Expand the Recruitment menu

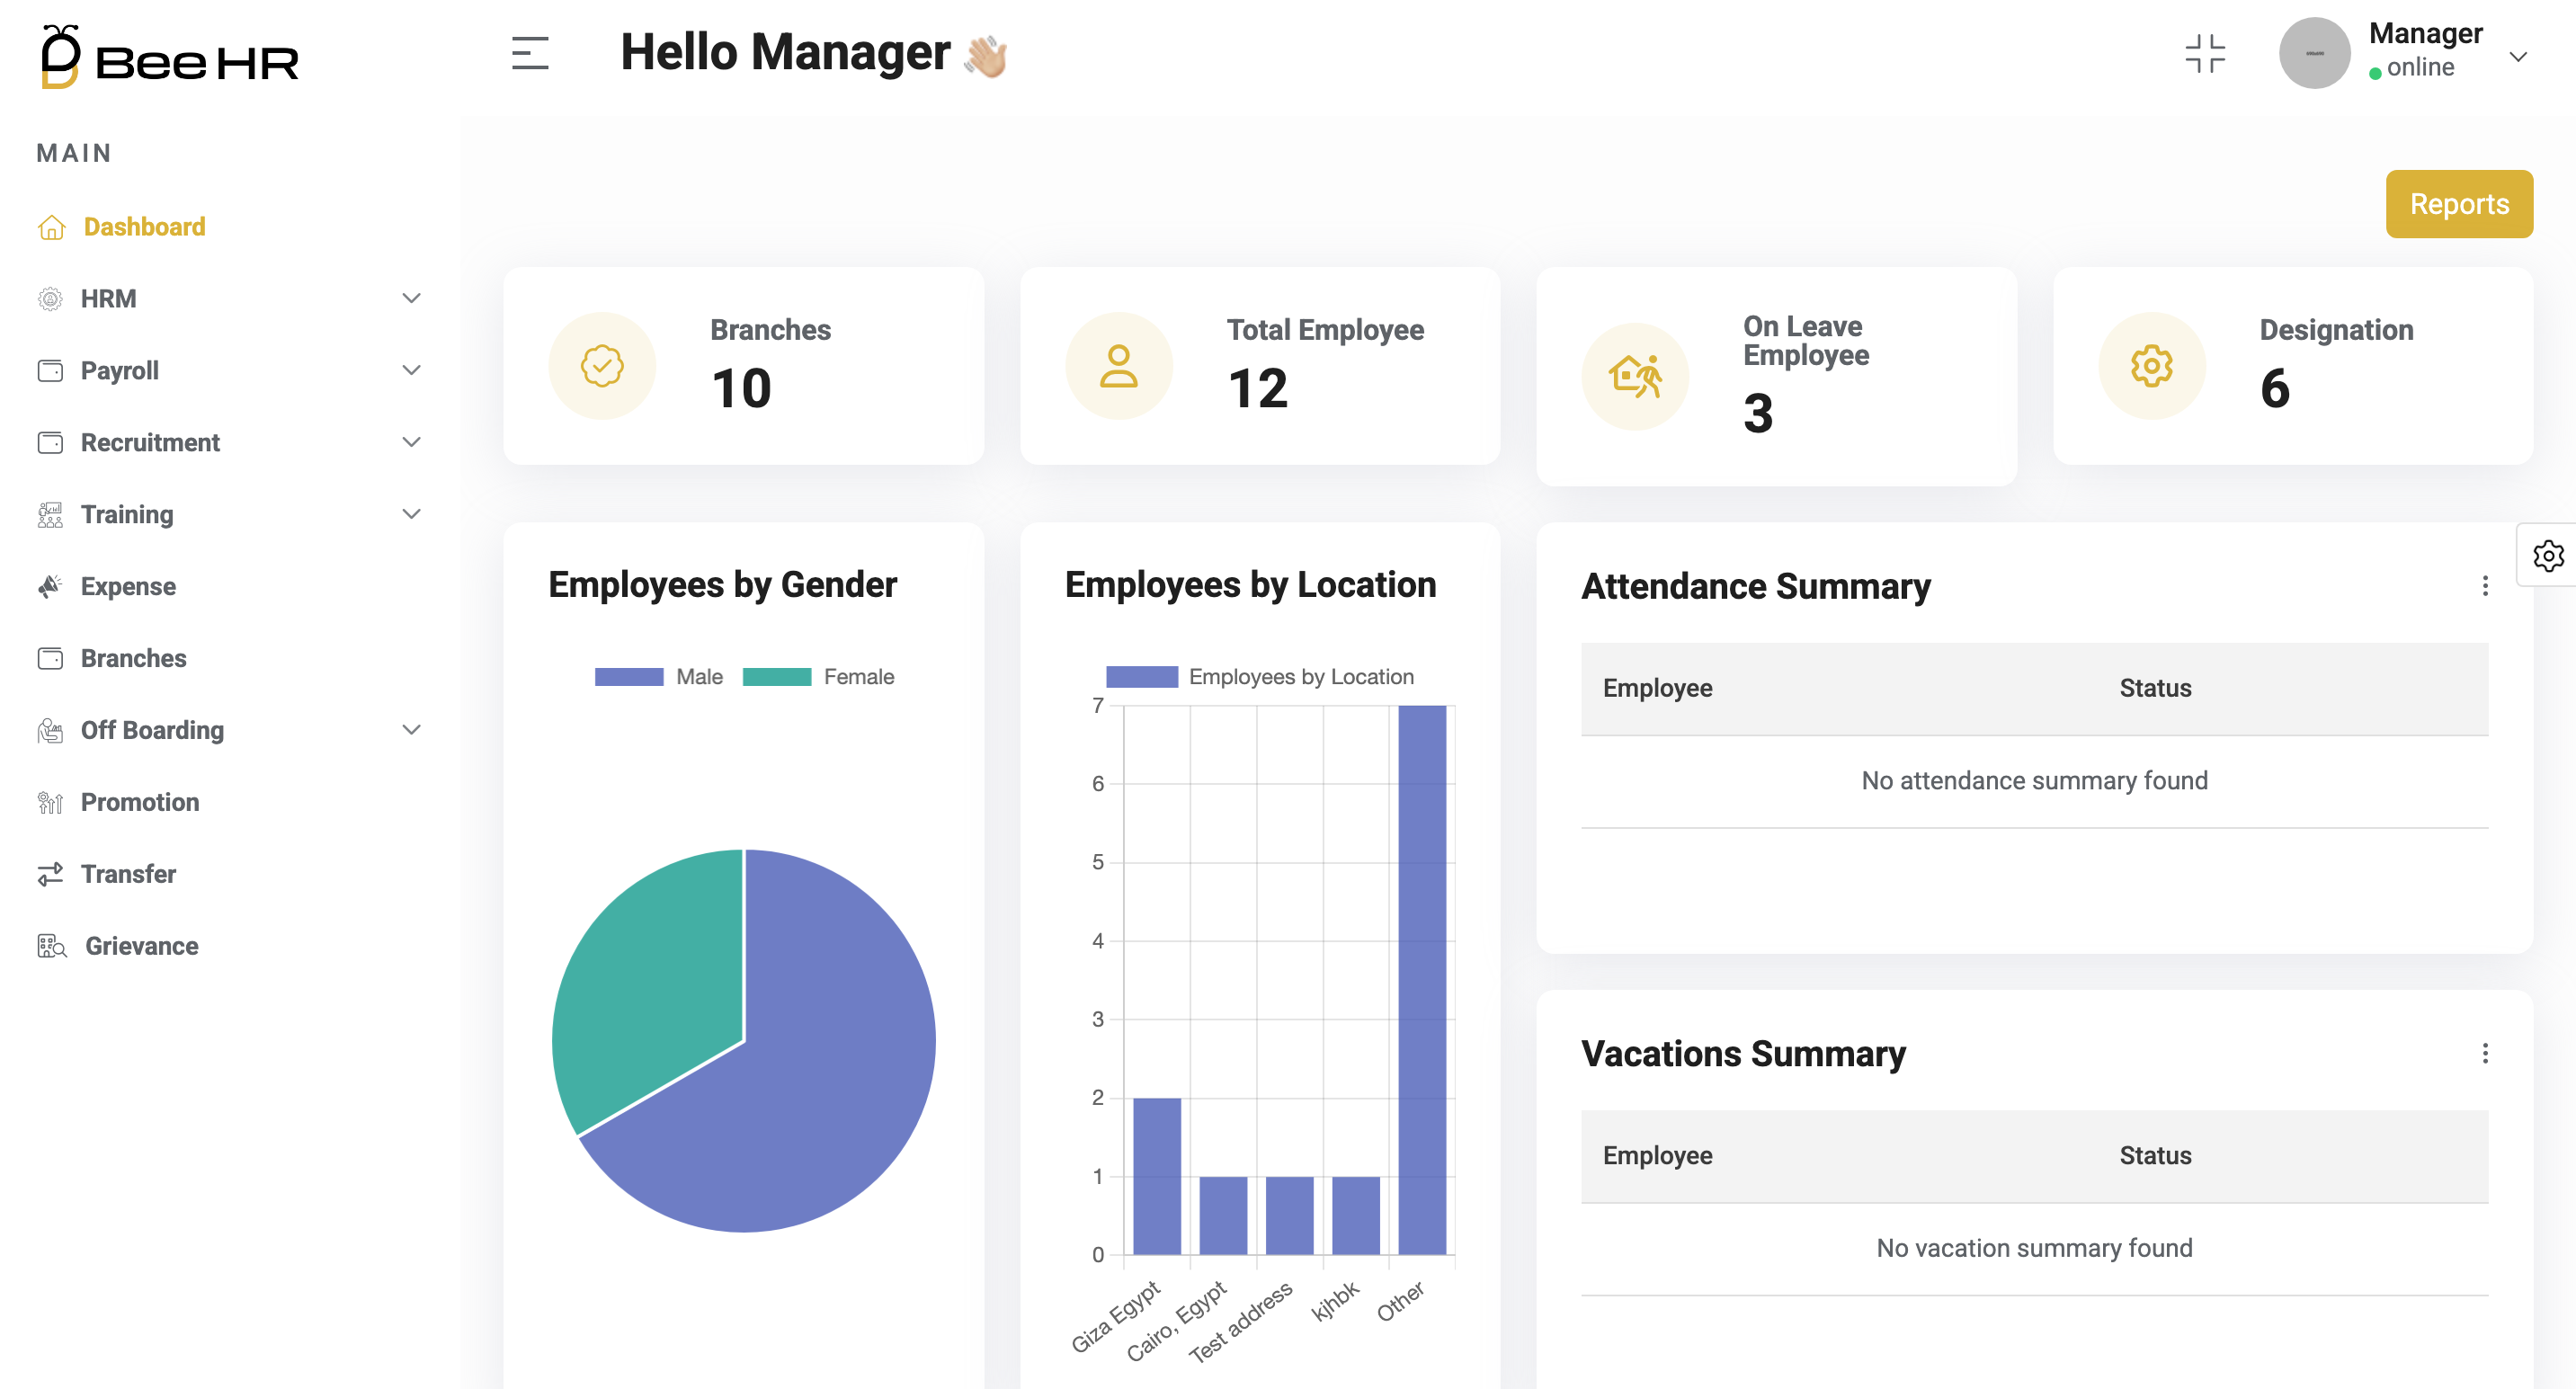pyautogui.click(x=411, y=442)
